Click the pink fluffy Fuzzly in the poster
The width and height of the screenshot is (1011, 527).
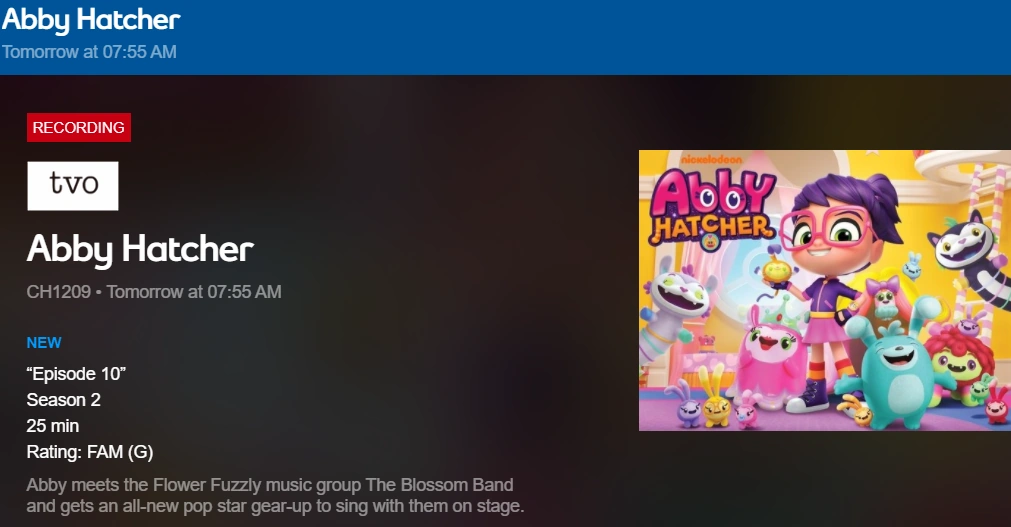[x=770, y=359]
